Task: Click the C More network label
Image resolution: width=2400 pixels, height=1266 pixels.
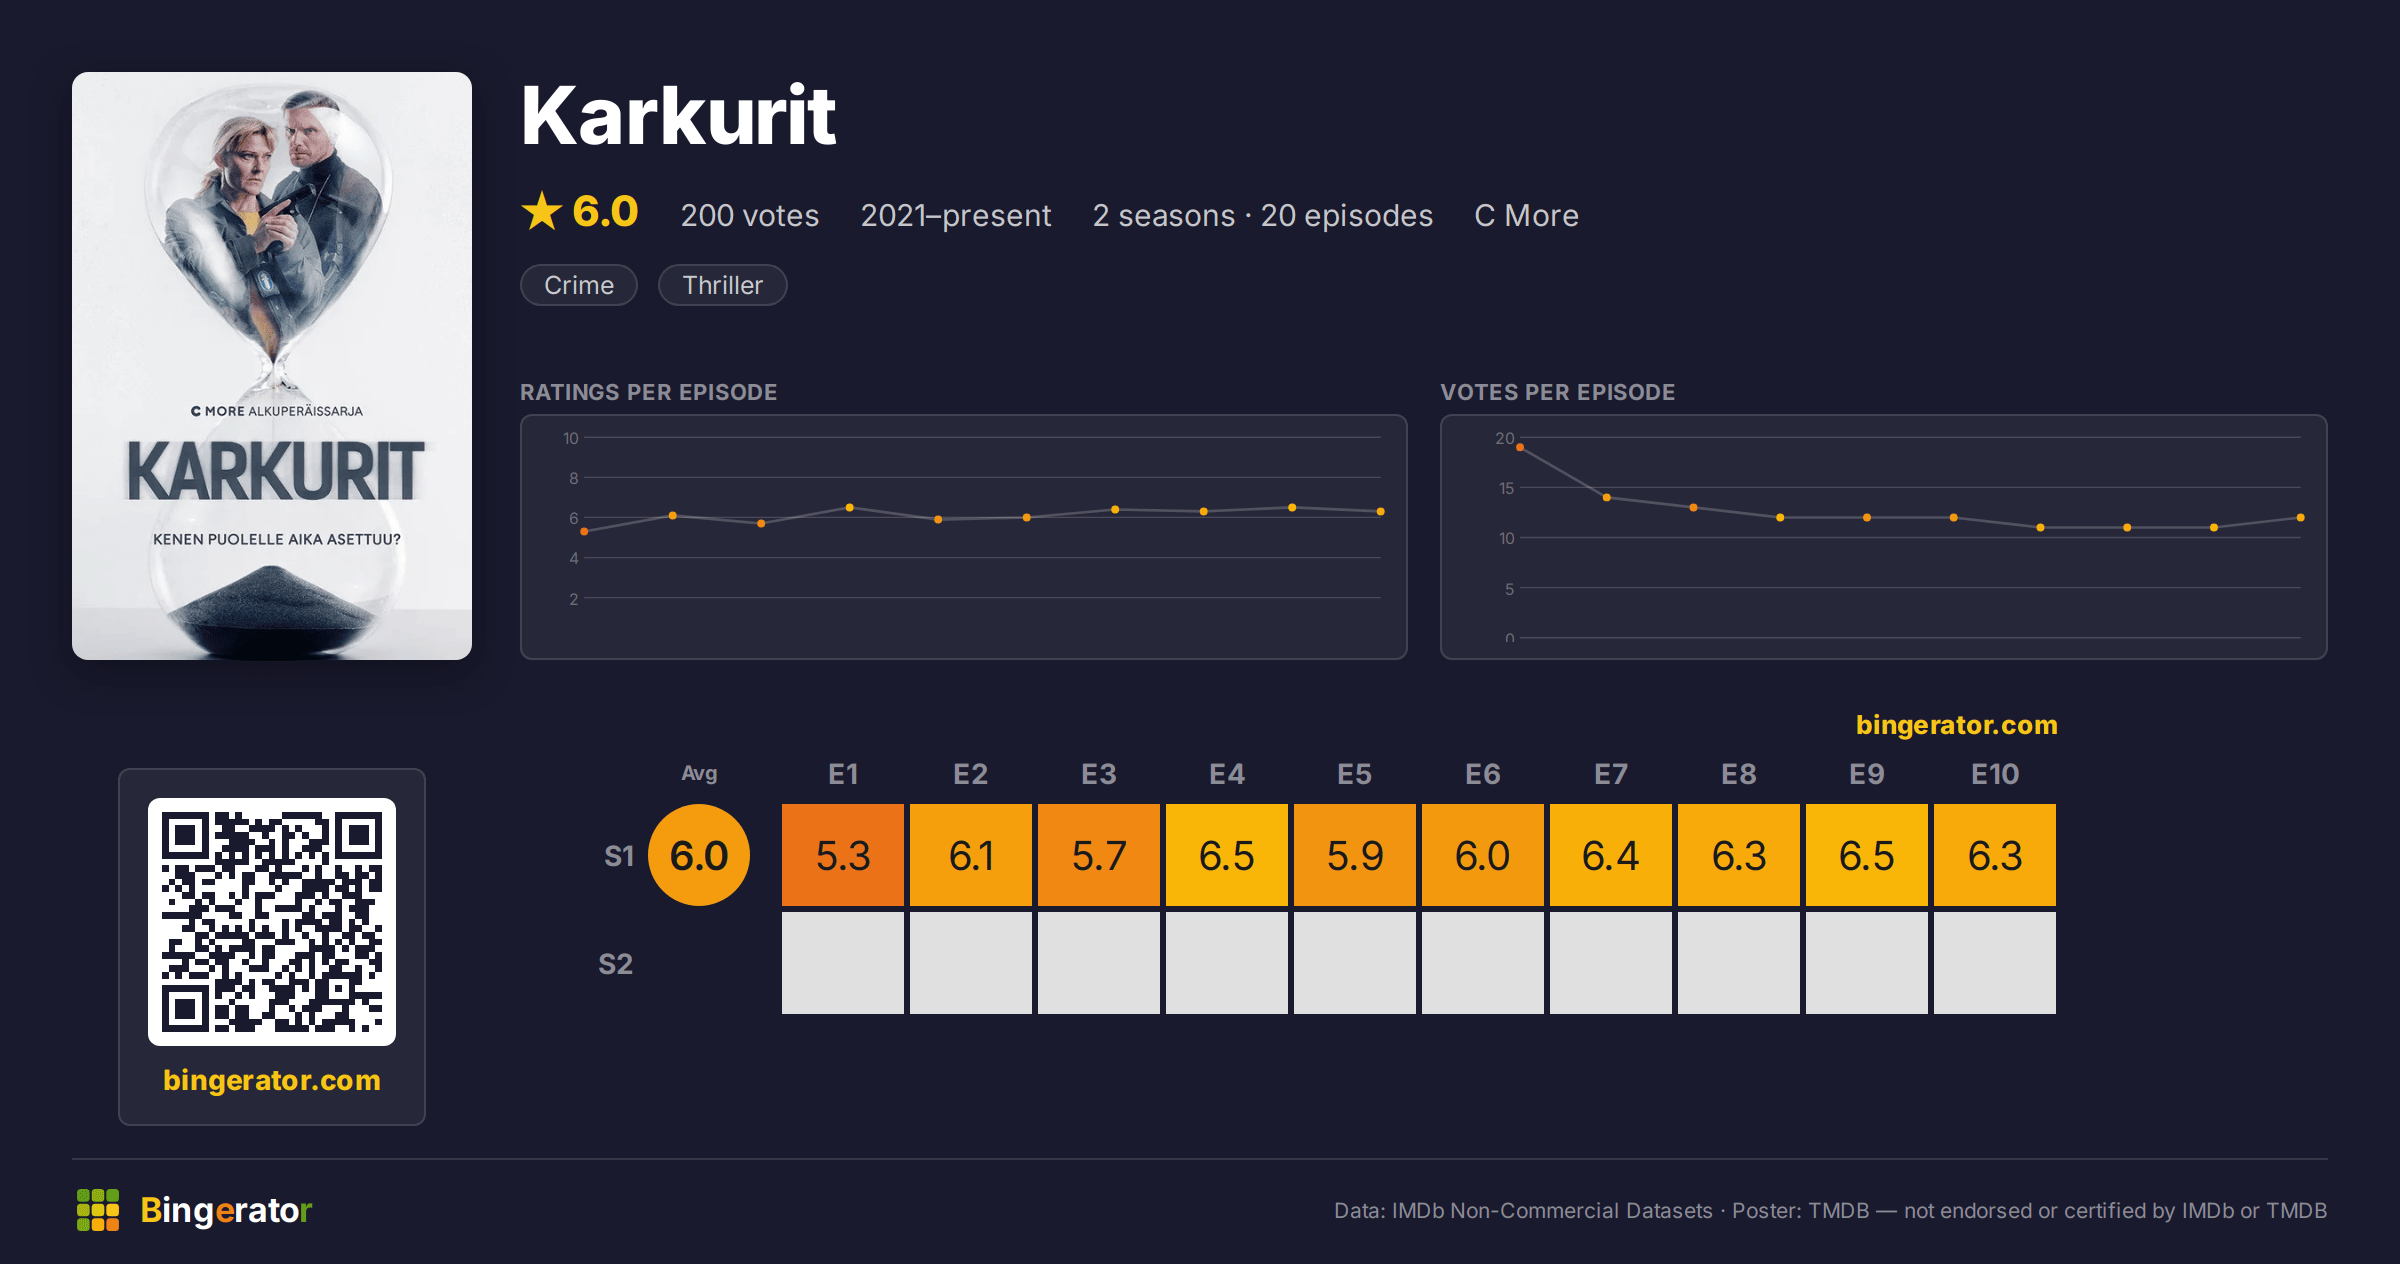Action: pos(1526,215)
